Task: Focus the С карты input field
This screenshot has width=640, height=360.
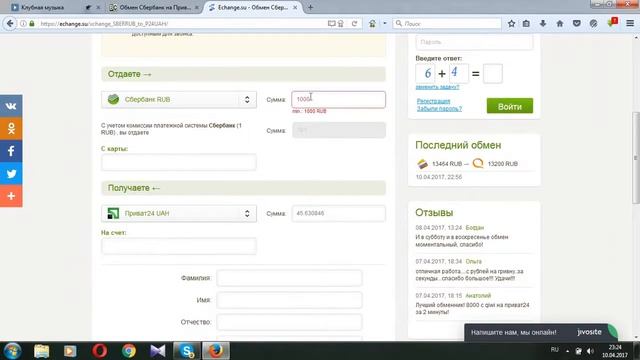Action: (x=179, y=162)
